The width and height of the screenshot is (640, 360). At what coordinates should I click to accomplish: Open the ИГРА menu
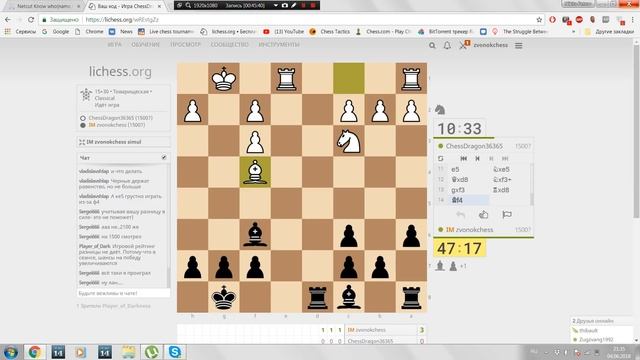pyautogui.click(x=115, y=44)
